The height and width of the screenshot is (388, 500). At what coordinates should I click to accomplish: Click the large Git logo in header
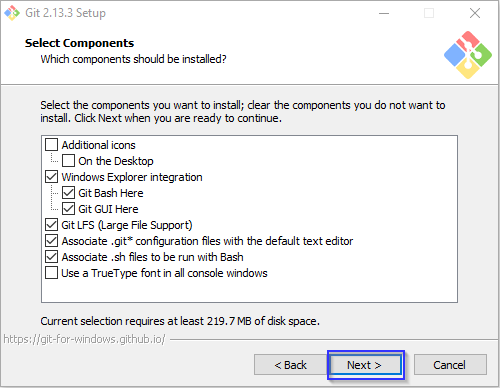pos(468,55)
